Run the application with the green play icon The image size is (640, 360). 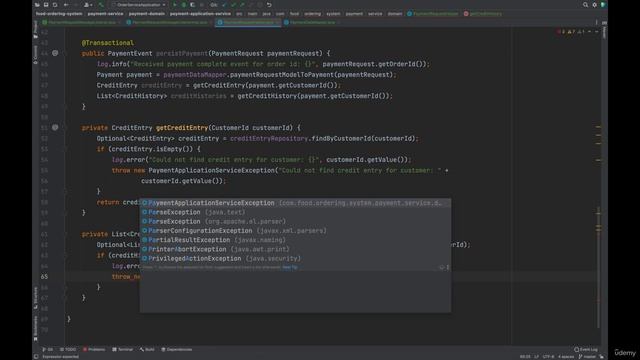pyautogui.click(x=175, y=5)
